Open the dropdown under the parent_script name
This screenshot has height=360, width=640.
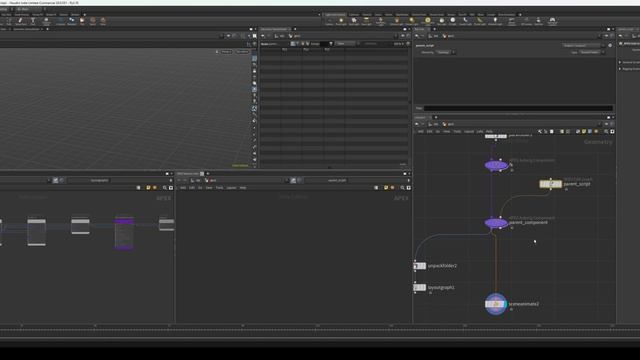[446, 53]
